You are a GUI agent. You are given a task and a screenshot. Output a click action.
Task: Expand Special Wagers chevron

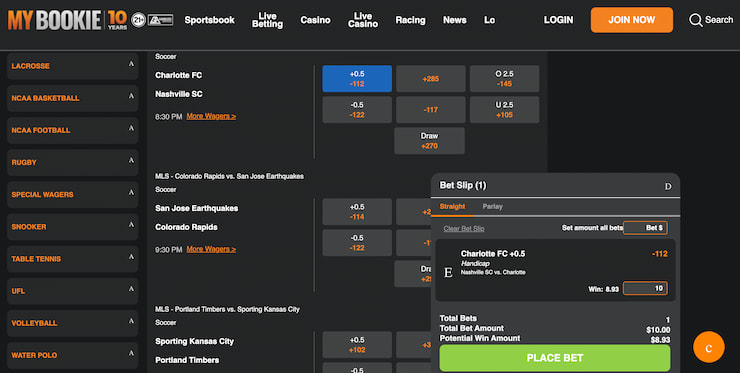point(131,193)
